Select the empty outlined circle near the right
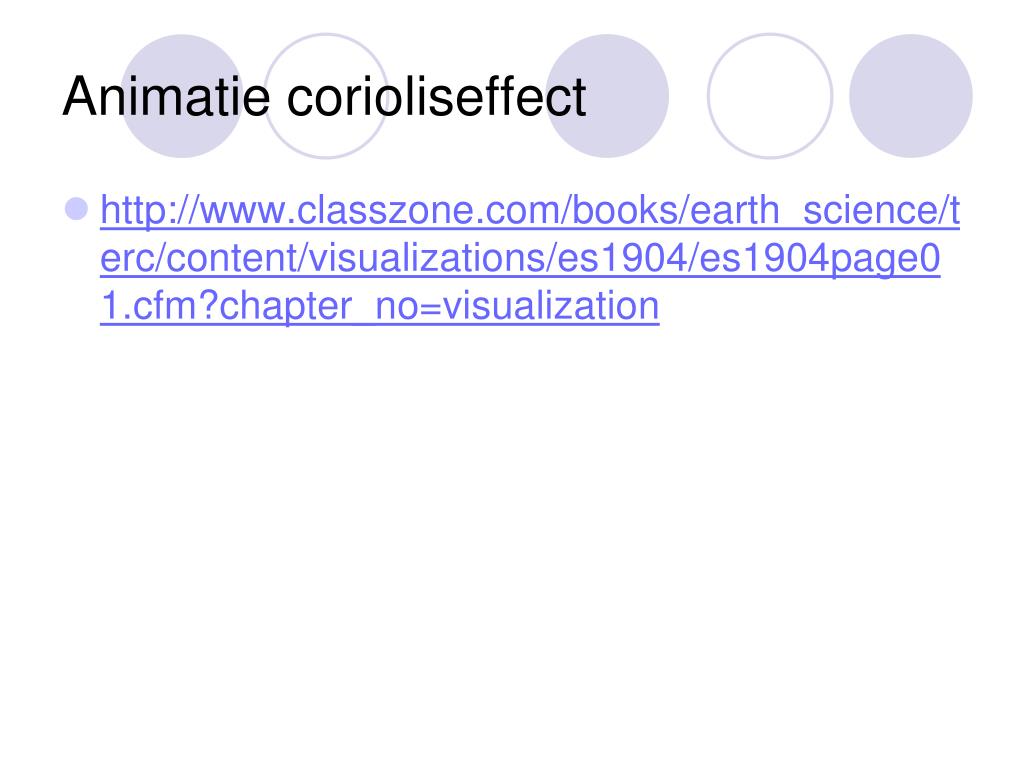Viewport: 1024px width, 768px height. [x=770, y=96]
